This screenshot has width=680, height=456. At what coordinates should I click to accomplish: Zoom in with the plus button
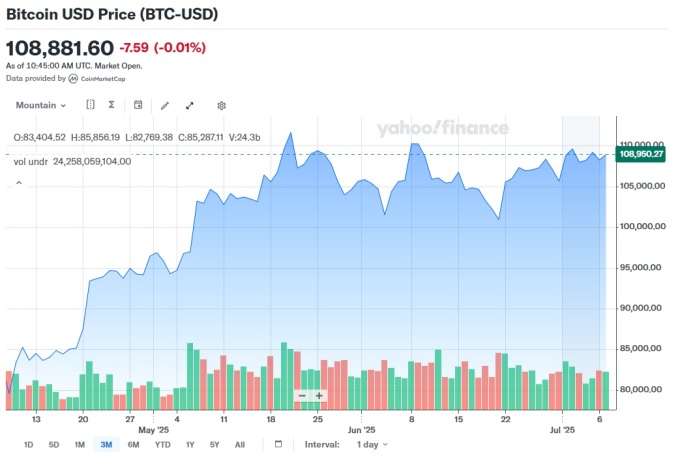[x=319, y=396]
